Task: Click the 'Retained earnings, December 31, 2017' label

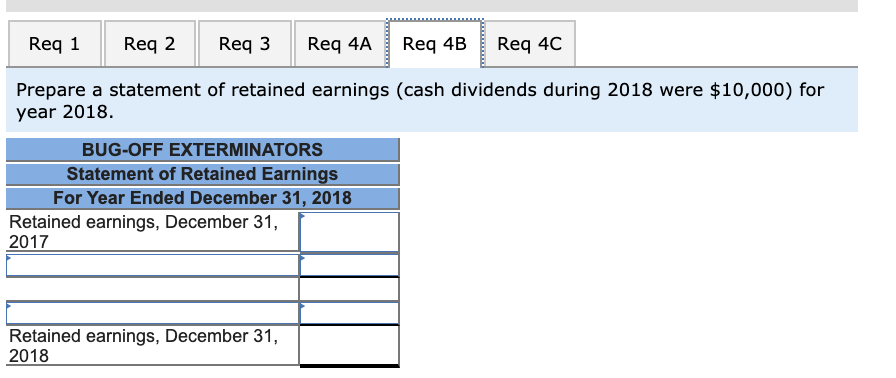Action: [144, 232]
